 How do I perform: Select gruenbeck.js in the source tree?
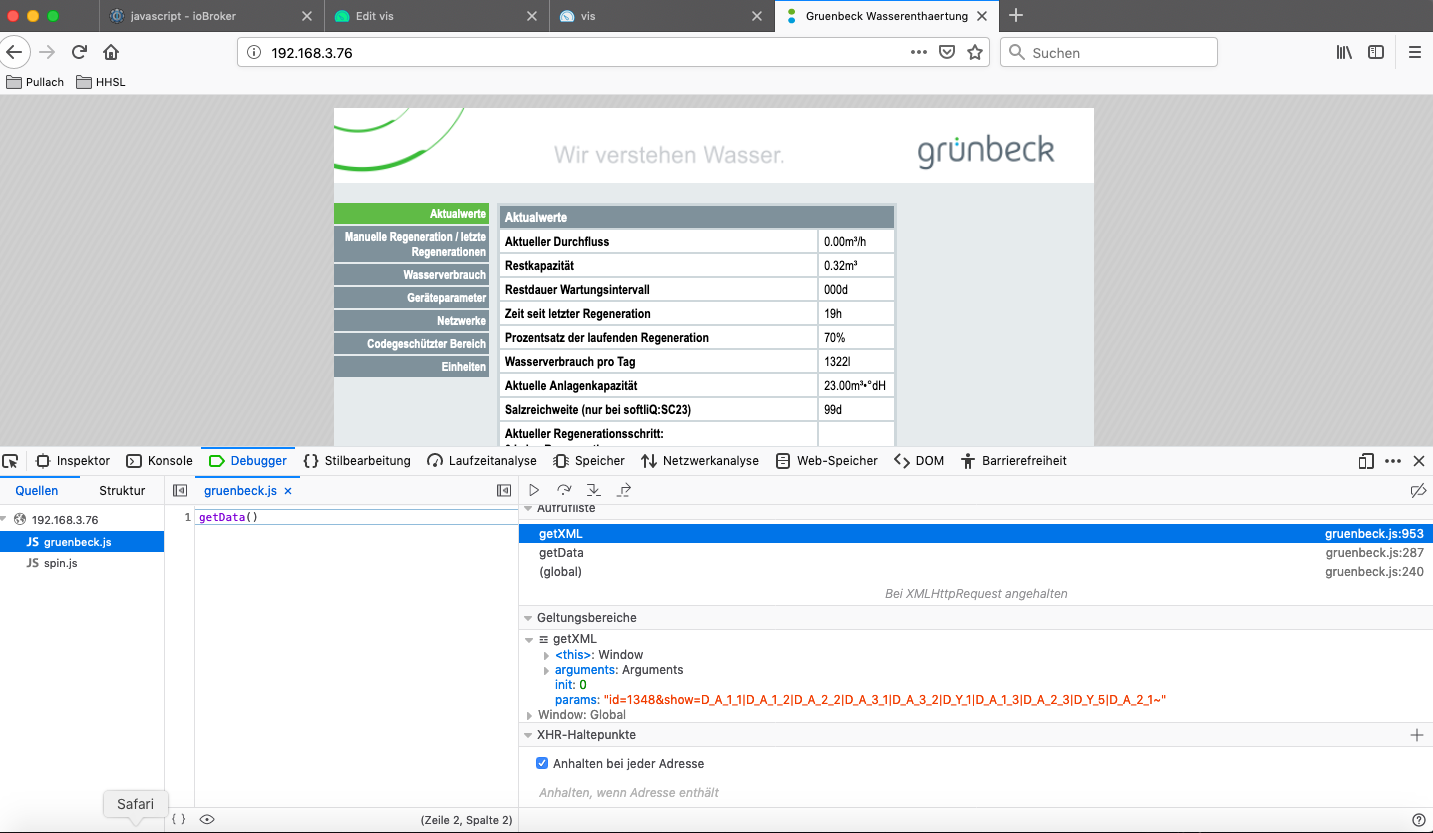point(82,542)
